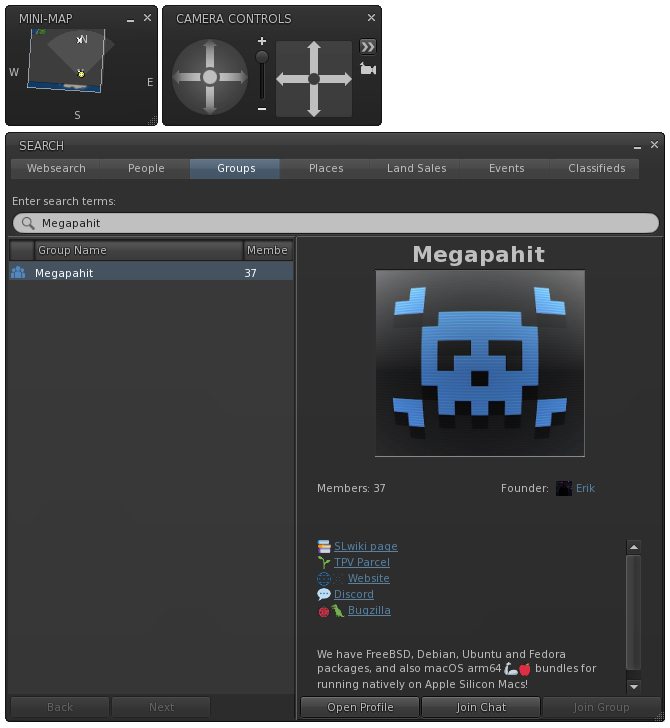Open the Bugzilla link
Image resolution: width=670 pixels, height=728 pixels.
[369, 611]
